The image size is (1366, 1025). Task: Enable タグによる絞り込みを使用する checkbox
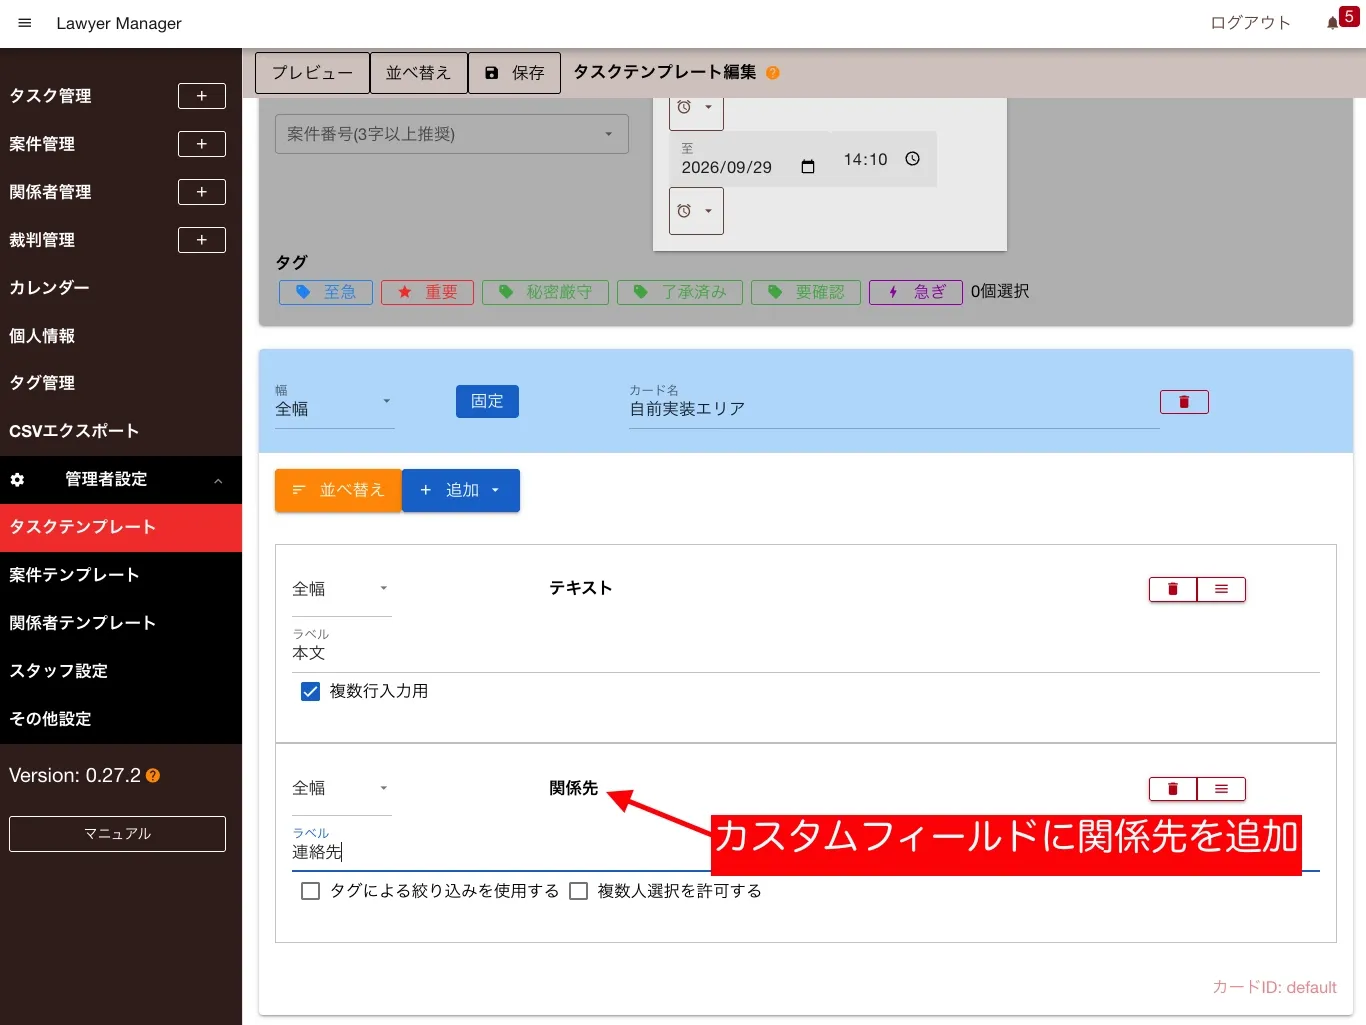tap(310, 891)
